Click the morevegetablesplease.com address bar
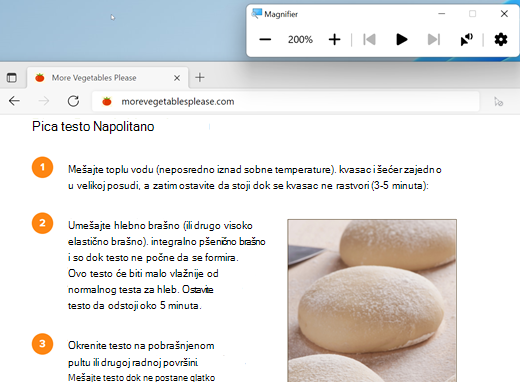Image resolution: width=520 pixels, height=382 pixels. click(286, 101)
